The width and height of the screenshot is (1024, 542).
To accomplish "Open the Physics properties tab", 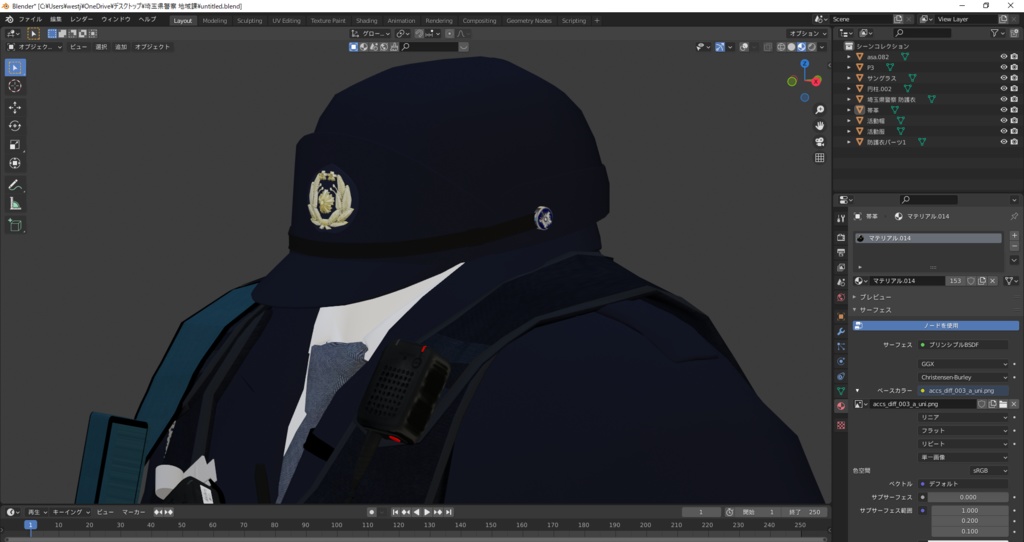I will pyautogui.click(x=841, y=361).
